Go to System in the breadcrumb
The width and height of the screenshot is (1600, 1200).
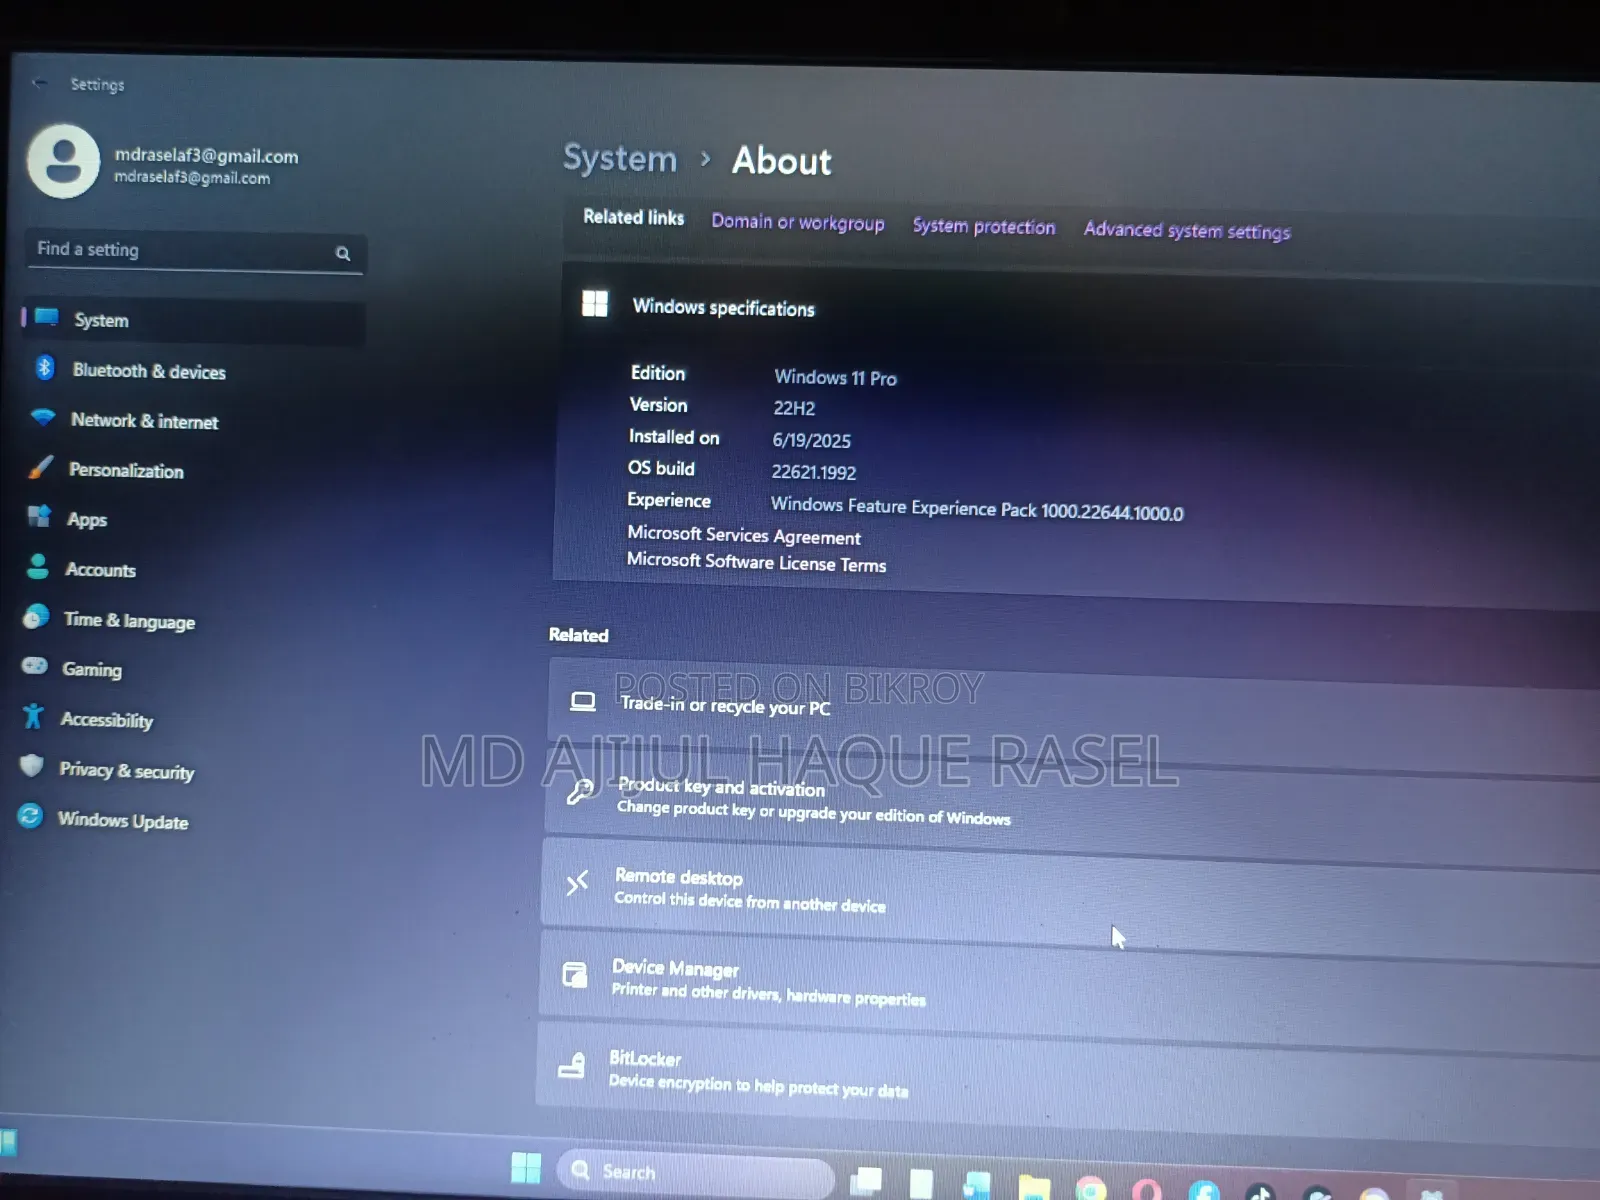click(x=620, y=158)
